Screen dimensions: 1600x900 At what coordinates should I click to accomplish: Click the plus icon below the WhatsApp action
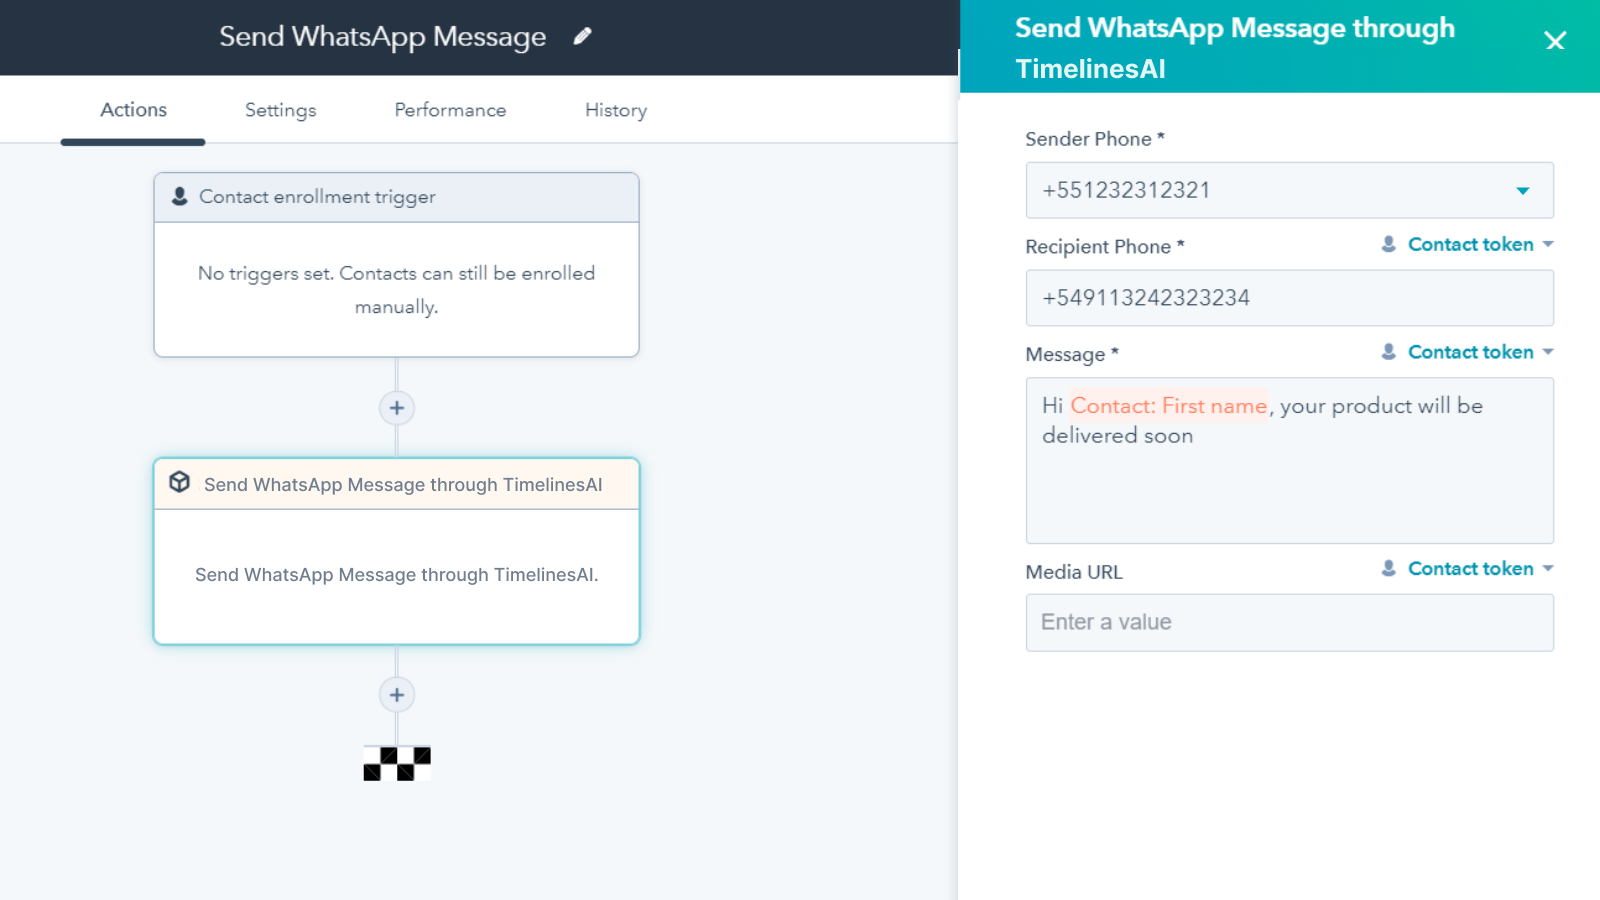396,694
